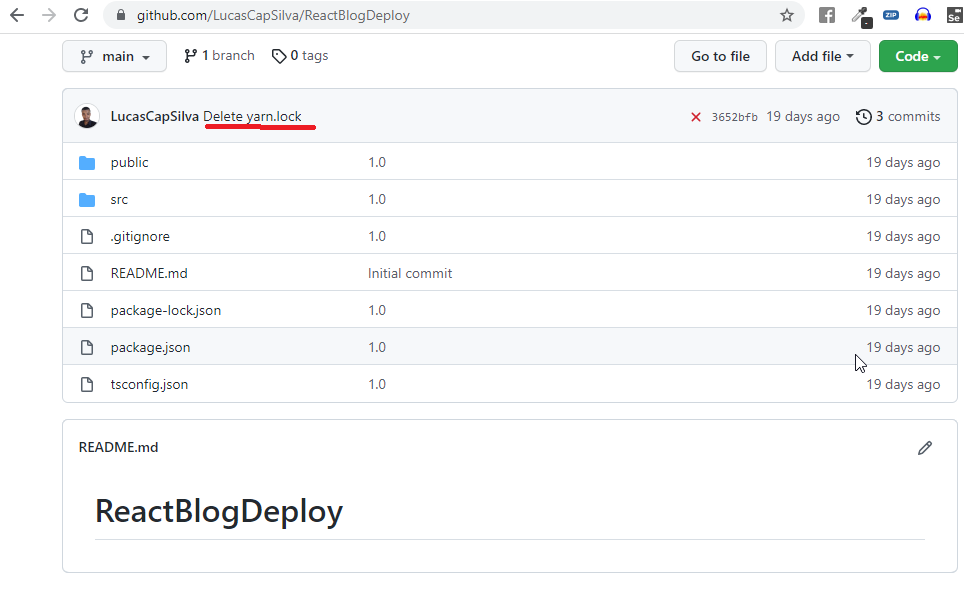Go back using the browser back arrow
Viewport: 964px width, 593px height.
click(x=17, y=15)
